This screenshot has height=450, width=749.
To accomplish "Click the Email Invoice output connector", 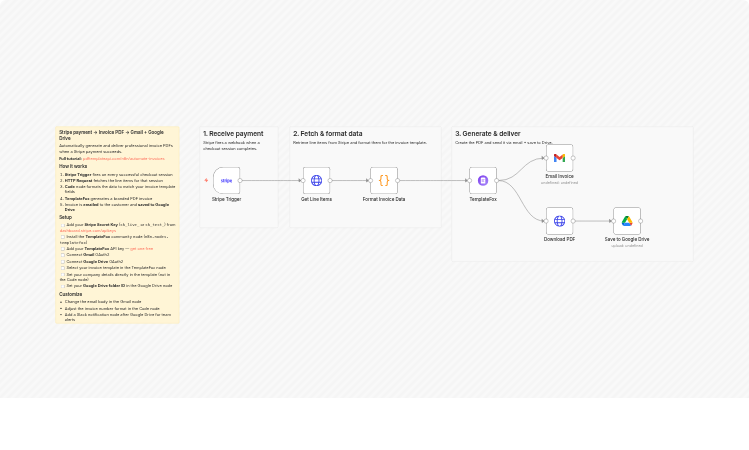I will pos(573,158).
